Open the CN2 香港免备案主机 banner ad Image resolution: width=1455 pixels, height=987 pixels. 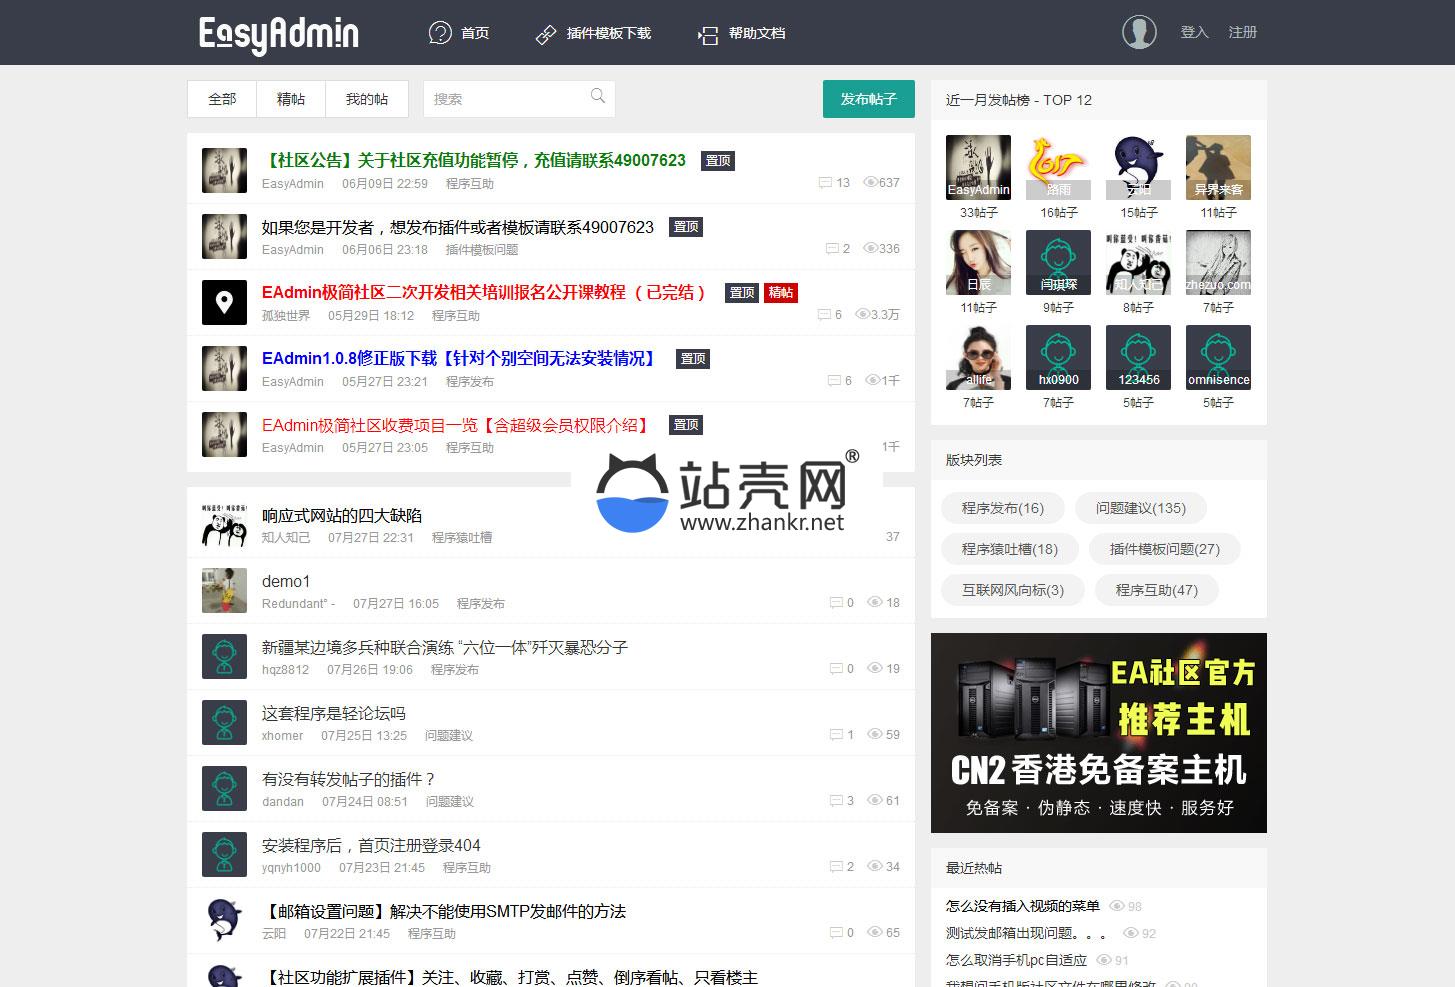(x=1098, y=733)
